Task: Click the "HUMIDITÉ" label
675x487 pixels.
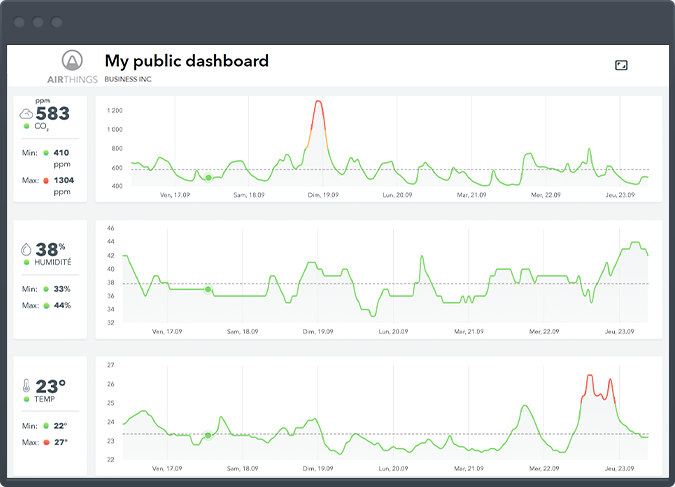Action: pos(53,262)
